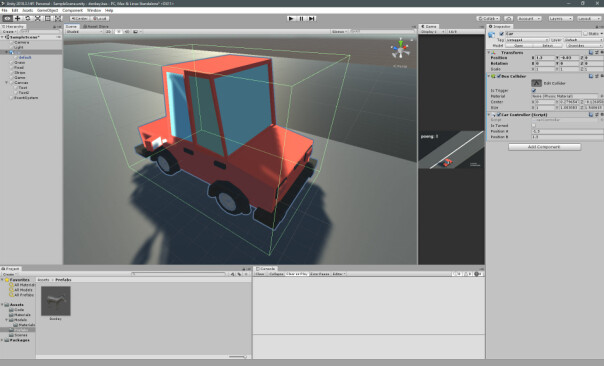Check the Is Turned checkbox
The width and height of the screenshot is (604, 366).
click(x=534, y=126)
